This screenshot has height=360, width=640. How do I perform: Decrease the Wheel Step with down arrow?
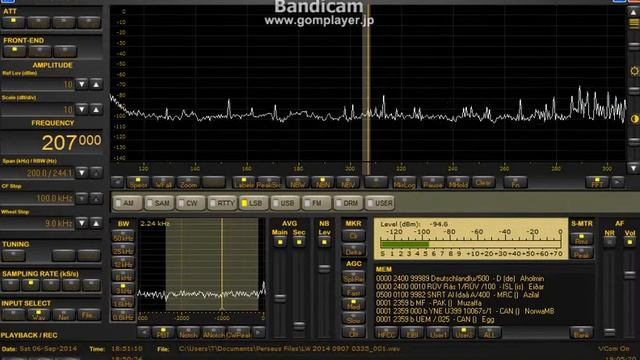pyautogui.click(x=82, y=223)
